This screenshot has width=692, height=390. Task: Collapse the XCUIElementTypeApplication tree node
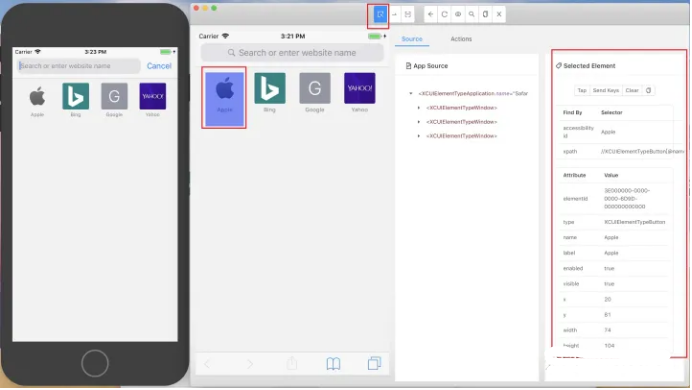tap(411, 93)
